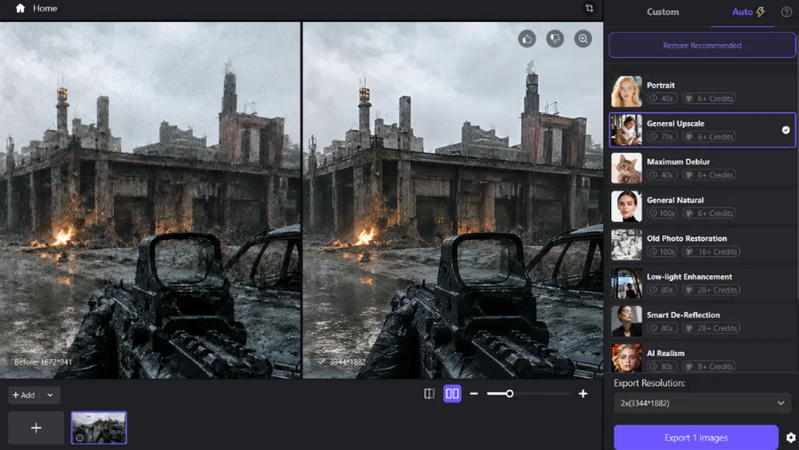This screenshot has width=799, height=450.
Task: Choose the General Upscale model
Action: point(702,130)
